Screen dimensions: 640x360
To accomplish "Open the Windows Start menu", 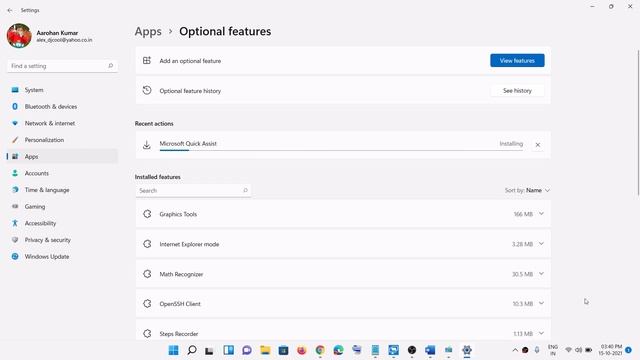I will click(173, 350).
